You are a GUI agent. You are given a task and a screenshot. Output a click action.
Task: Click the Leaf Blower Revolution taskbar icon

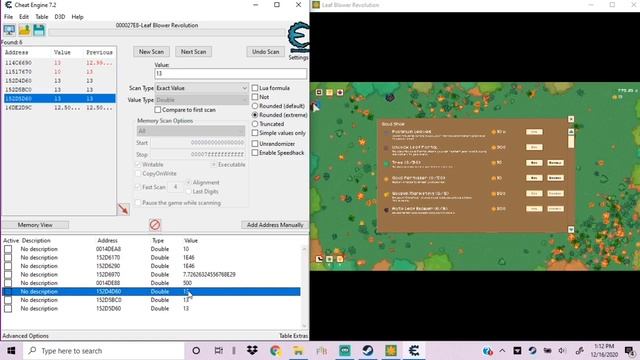click(x=391, y=351)
